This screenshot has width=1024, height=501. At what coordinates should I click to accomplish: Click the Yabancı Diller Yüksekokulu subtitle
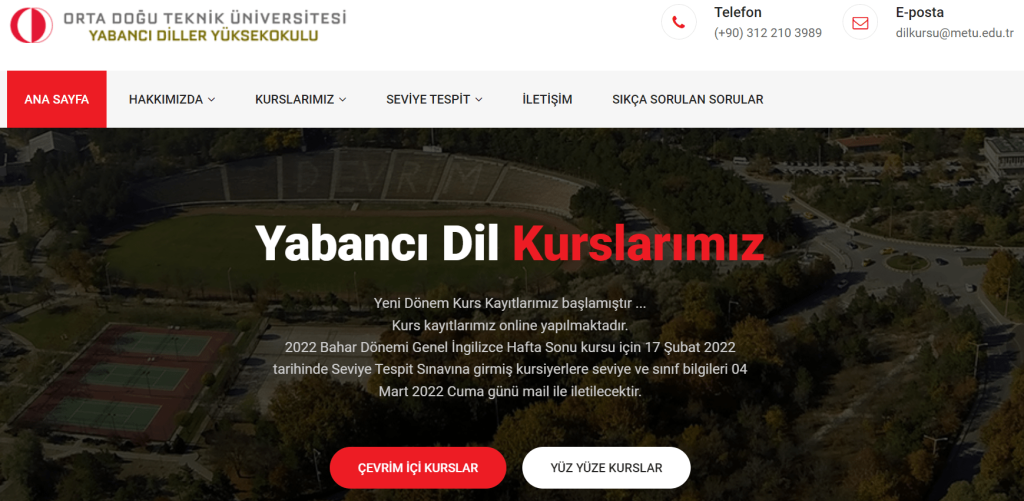click(x=204, y=36)
